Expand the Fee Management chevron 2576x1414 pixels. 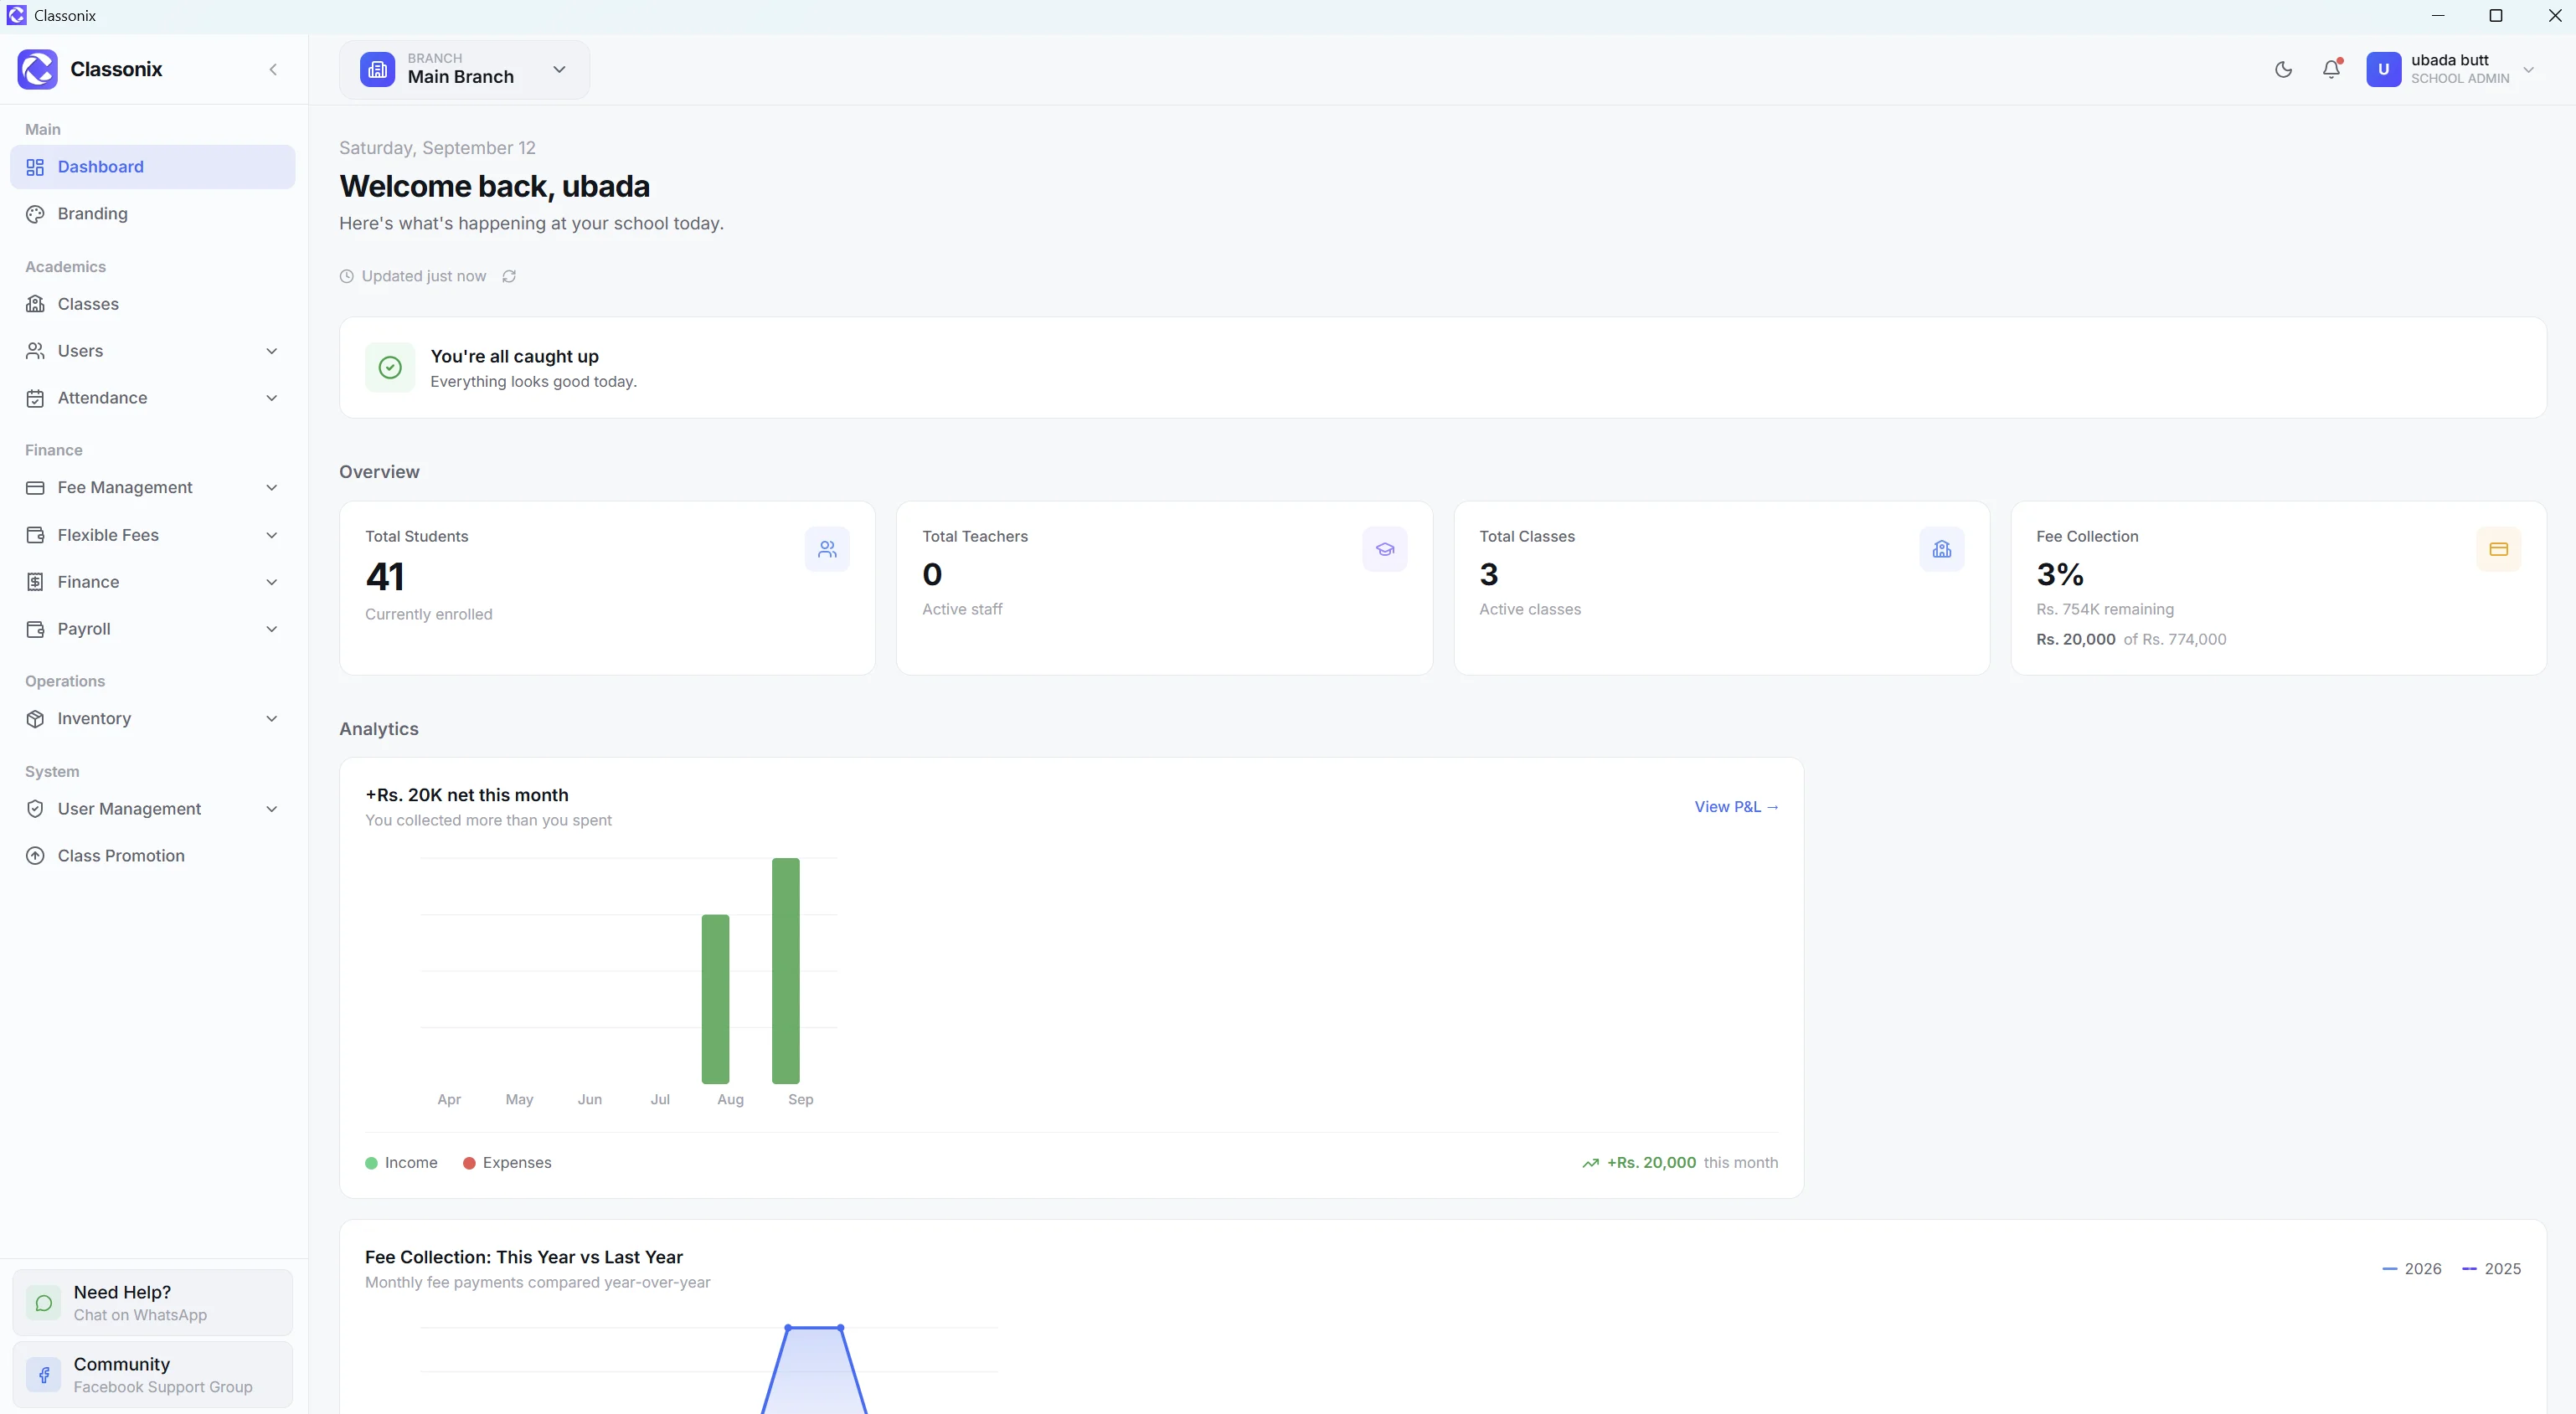272,487
